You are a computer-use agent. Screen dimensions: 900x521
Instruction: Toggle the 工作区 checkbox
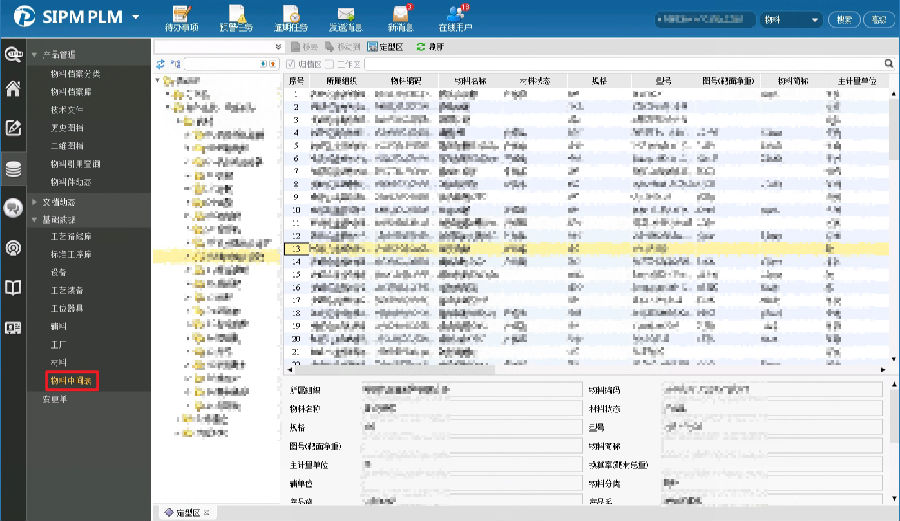pos(331,64)
